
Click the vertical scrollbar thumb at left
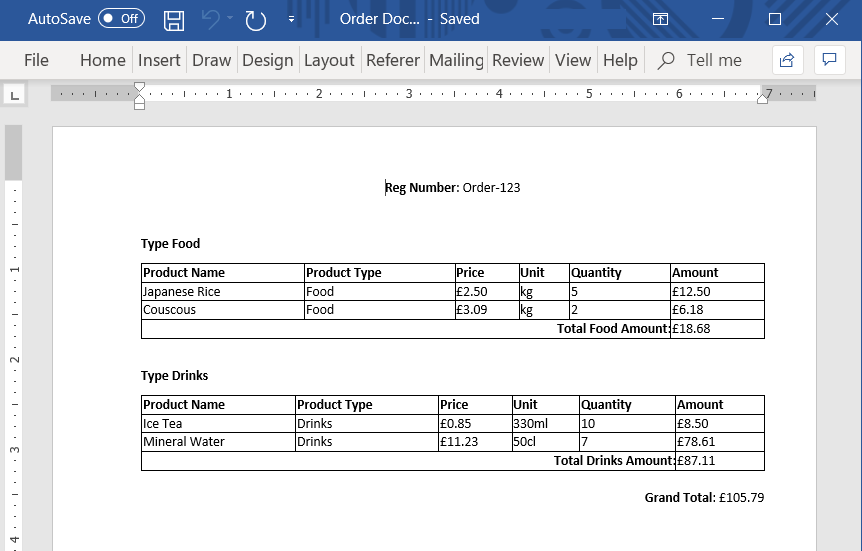tap(14, 152)
